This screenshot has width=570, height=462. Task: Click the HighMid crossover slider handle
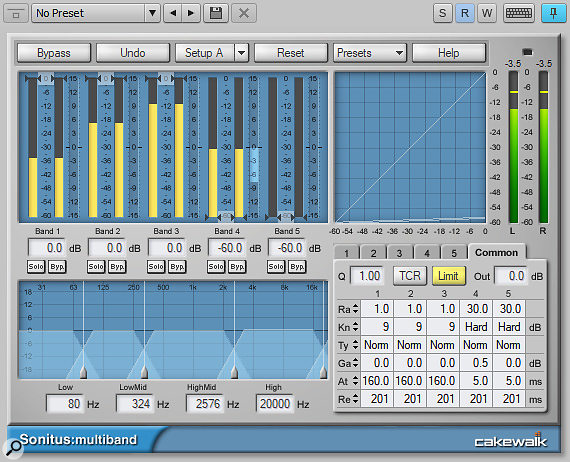[234, 373]
